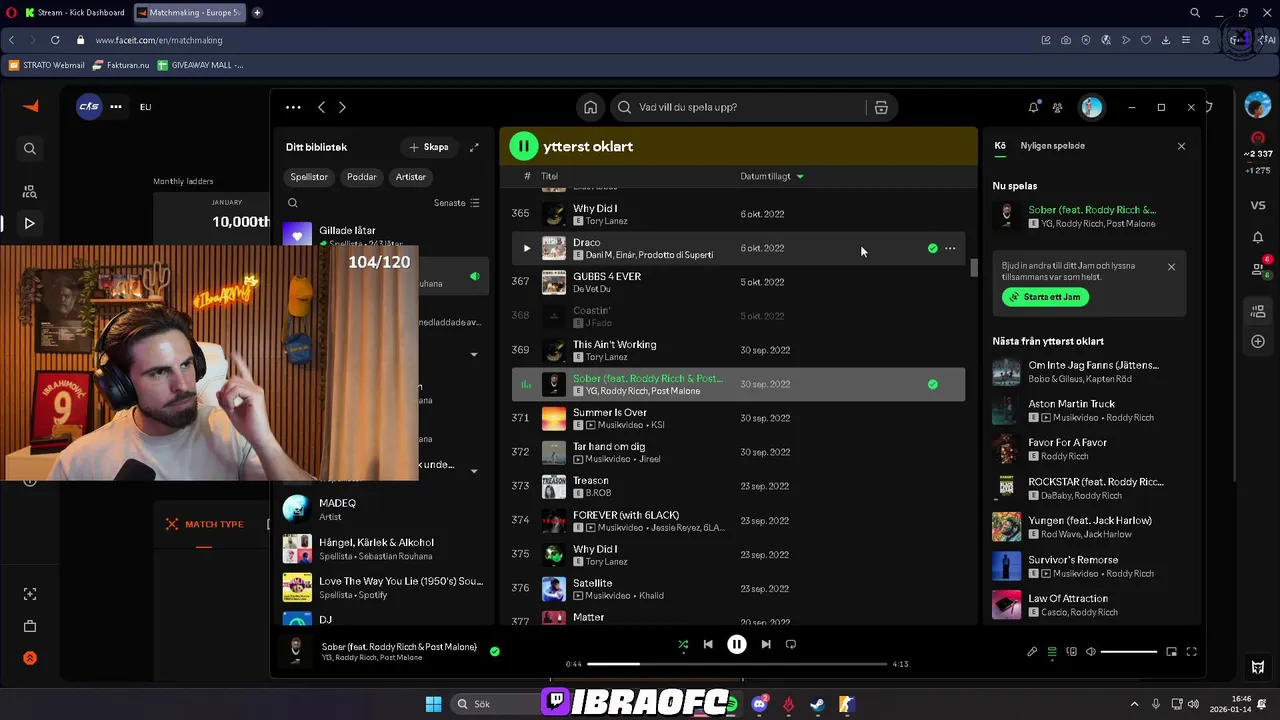The height and width of the screenshot is (720, 1280).
Task: Open Discord from the taskbar
Action: 760,704
